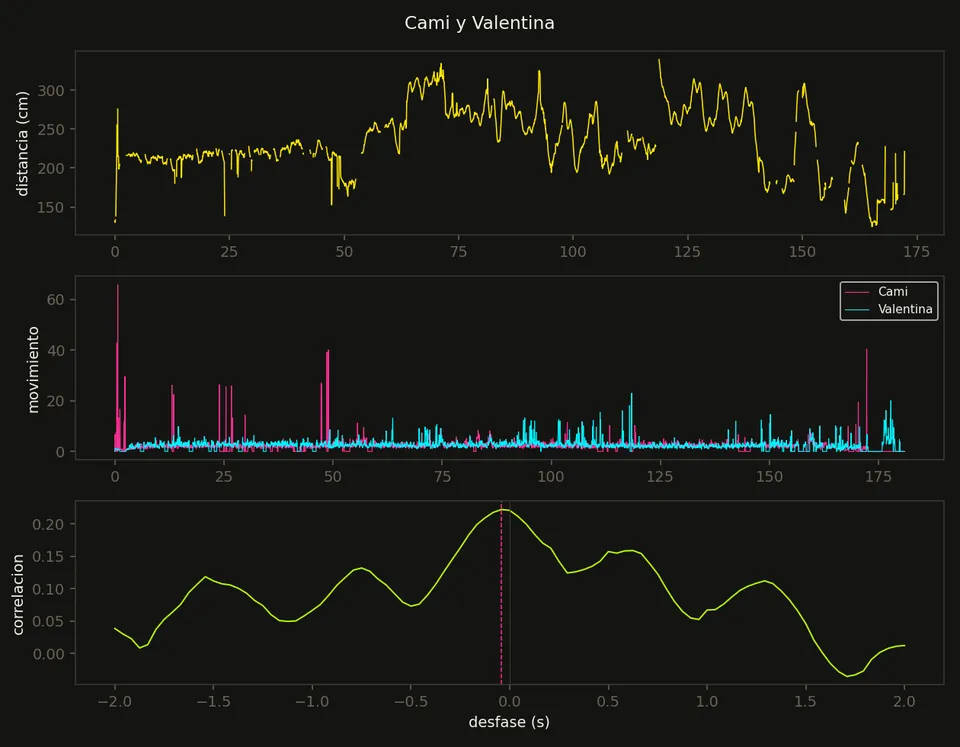Click the 0.20 tick on correlation axis
This screenshot has height=747, width=960.
(48, 524)
